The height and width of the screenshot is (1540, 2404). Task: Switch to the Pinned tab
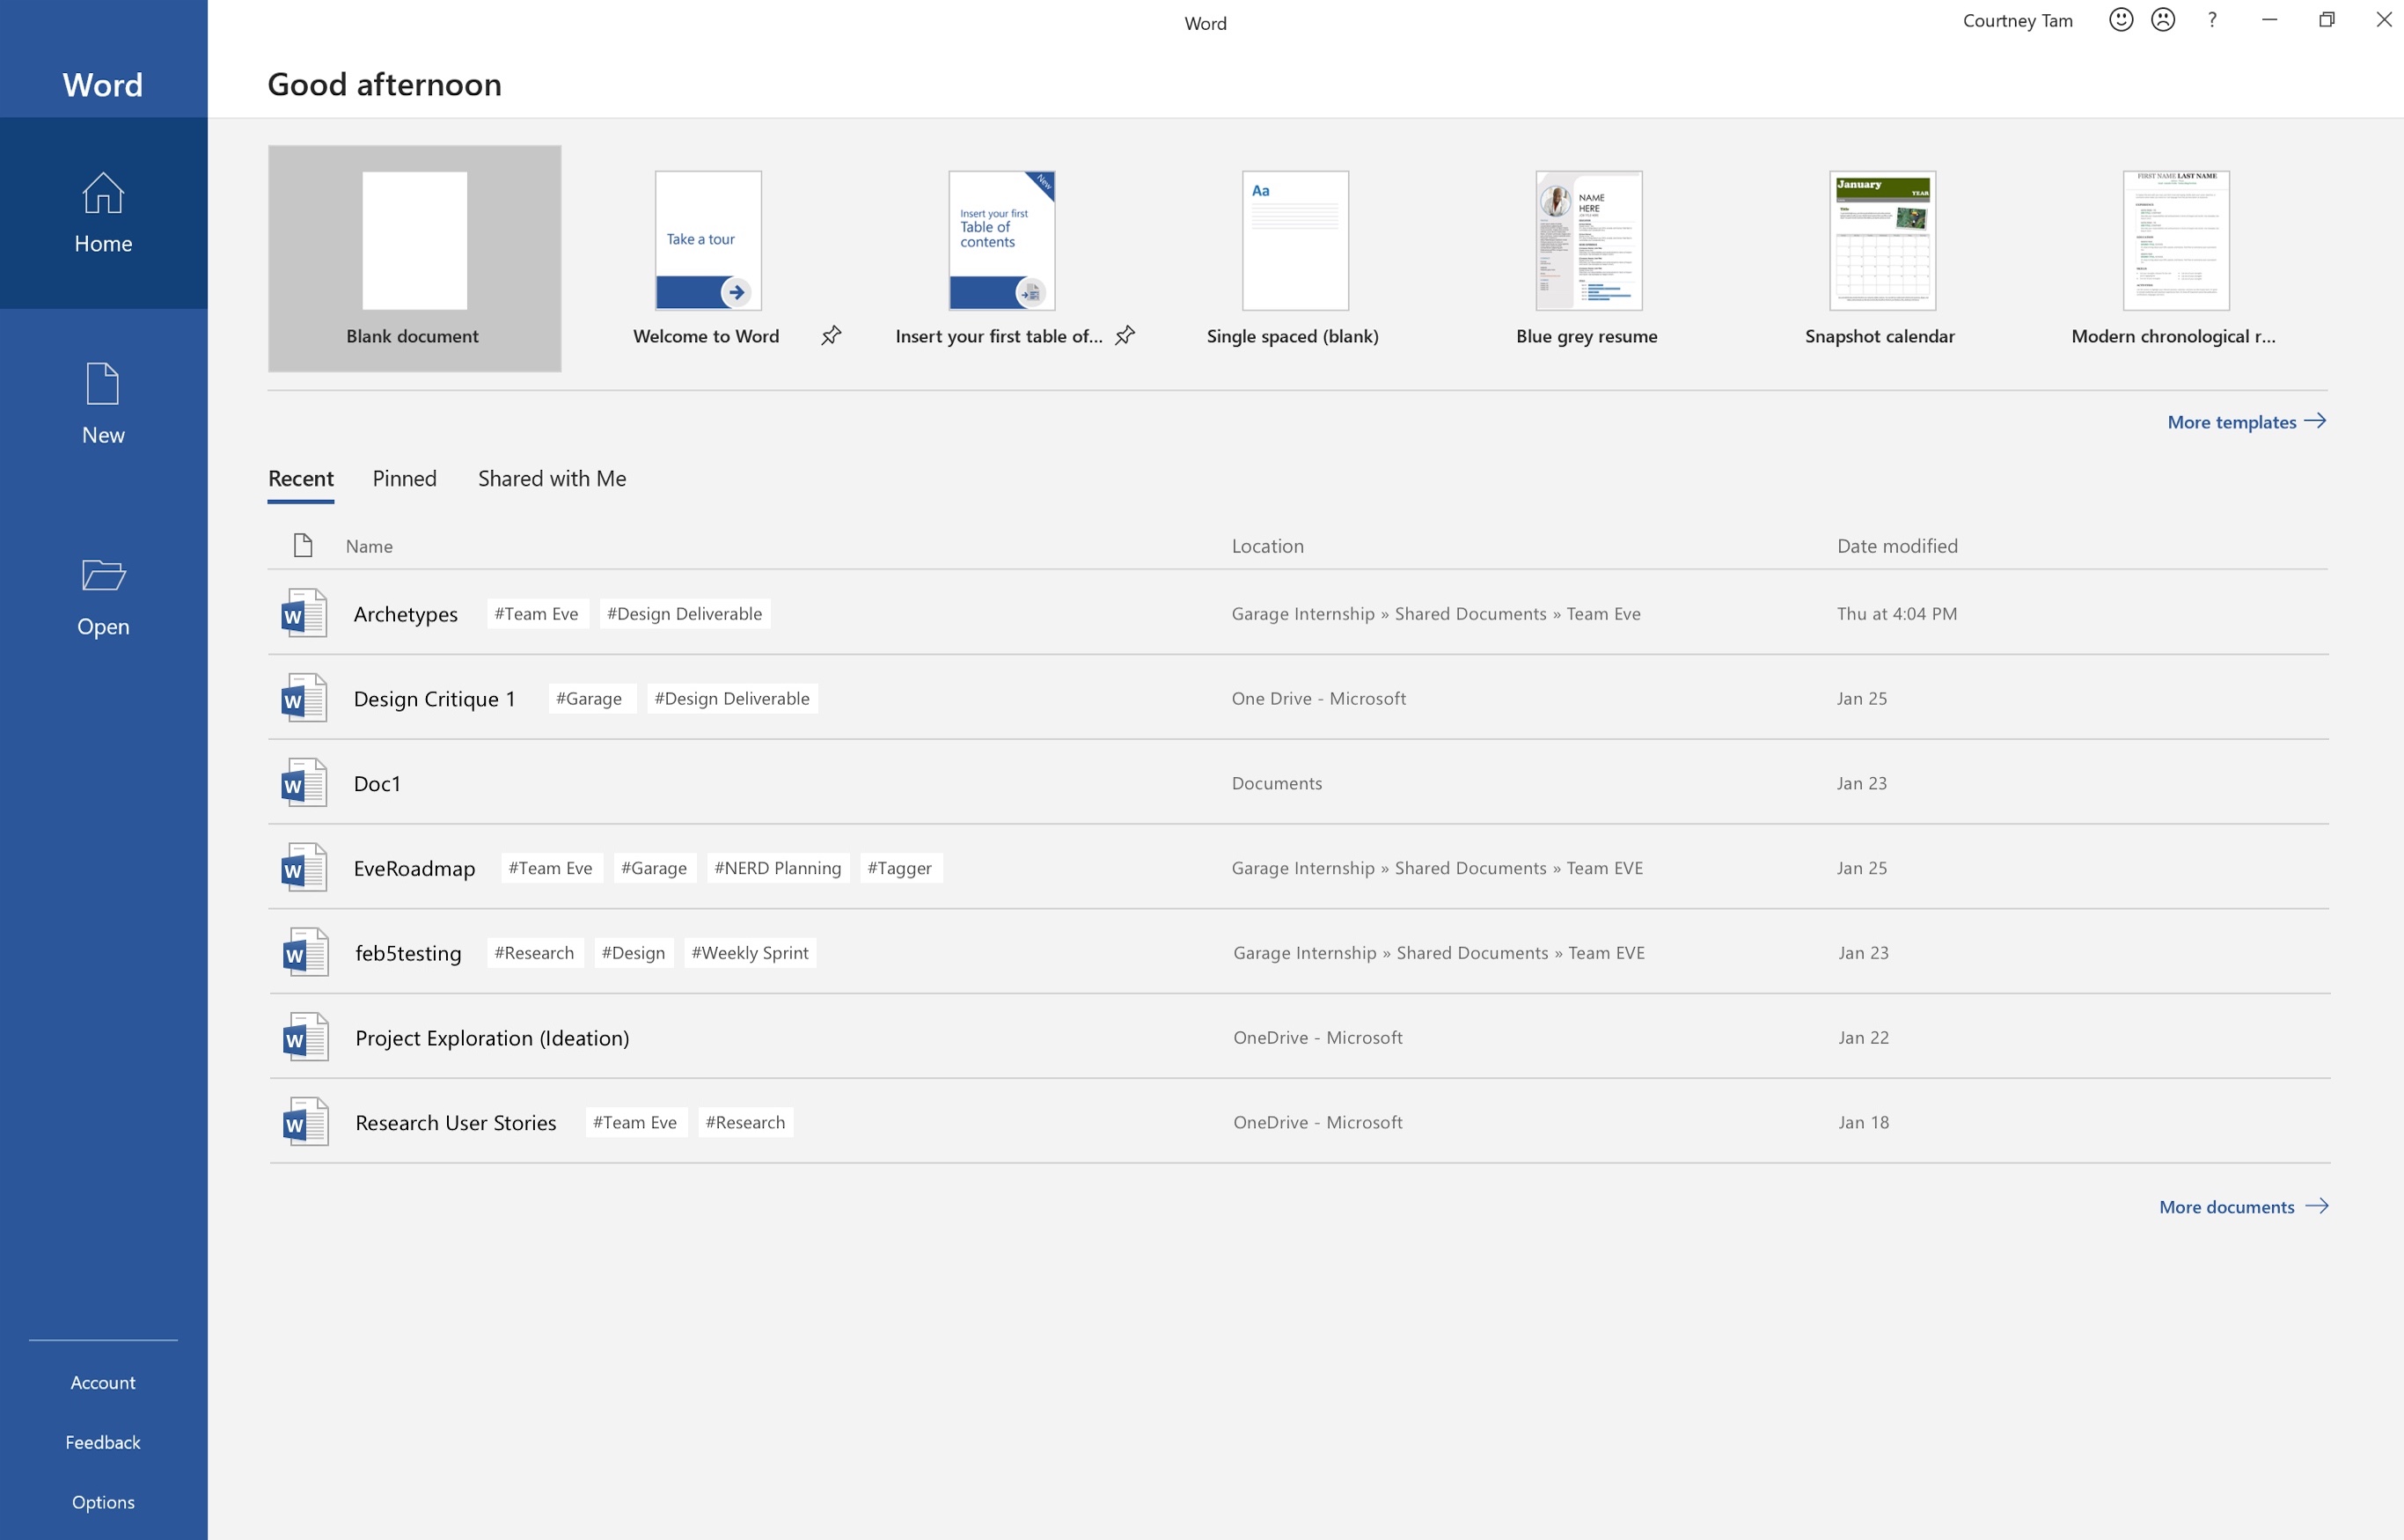(x=404, y=479)
